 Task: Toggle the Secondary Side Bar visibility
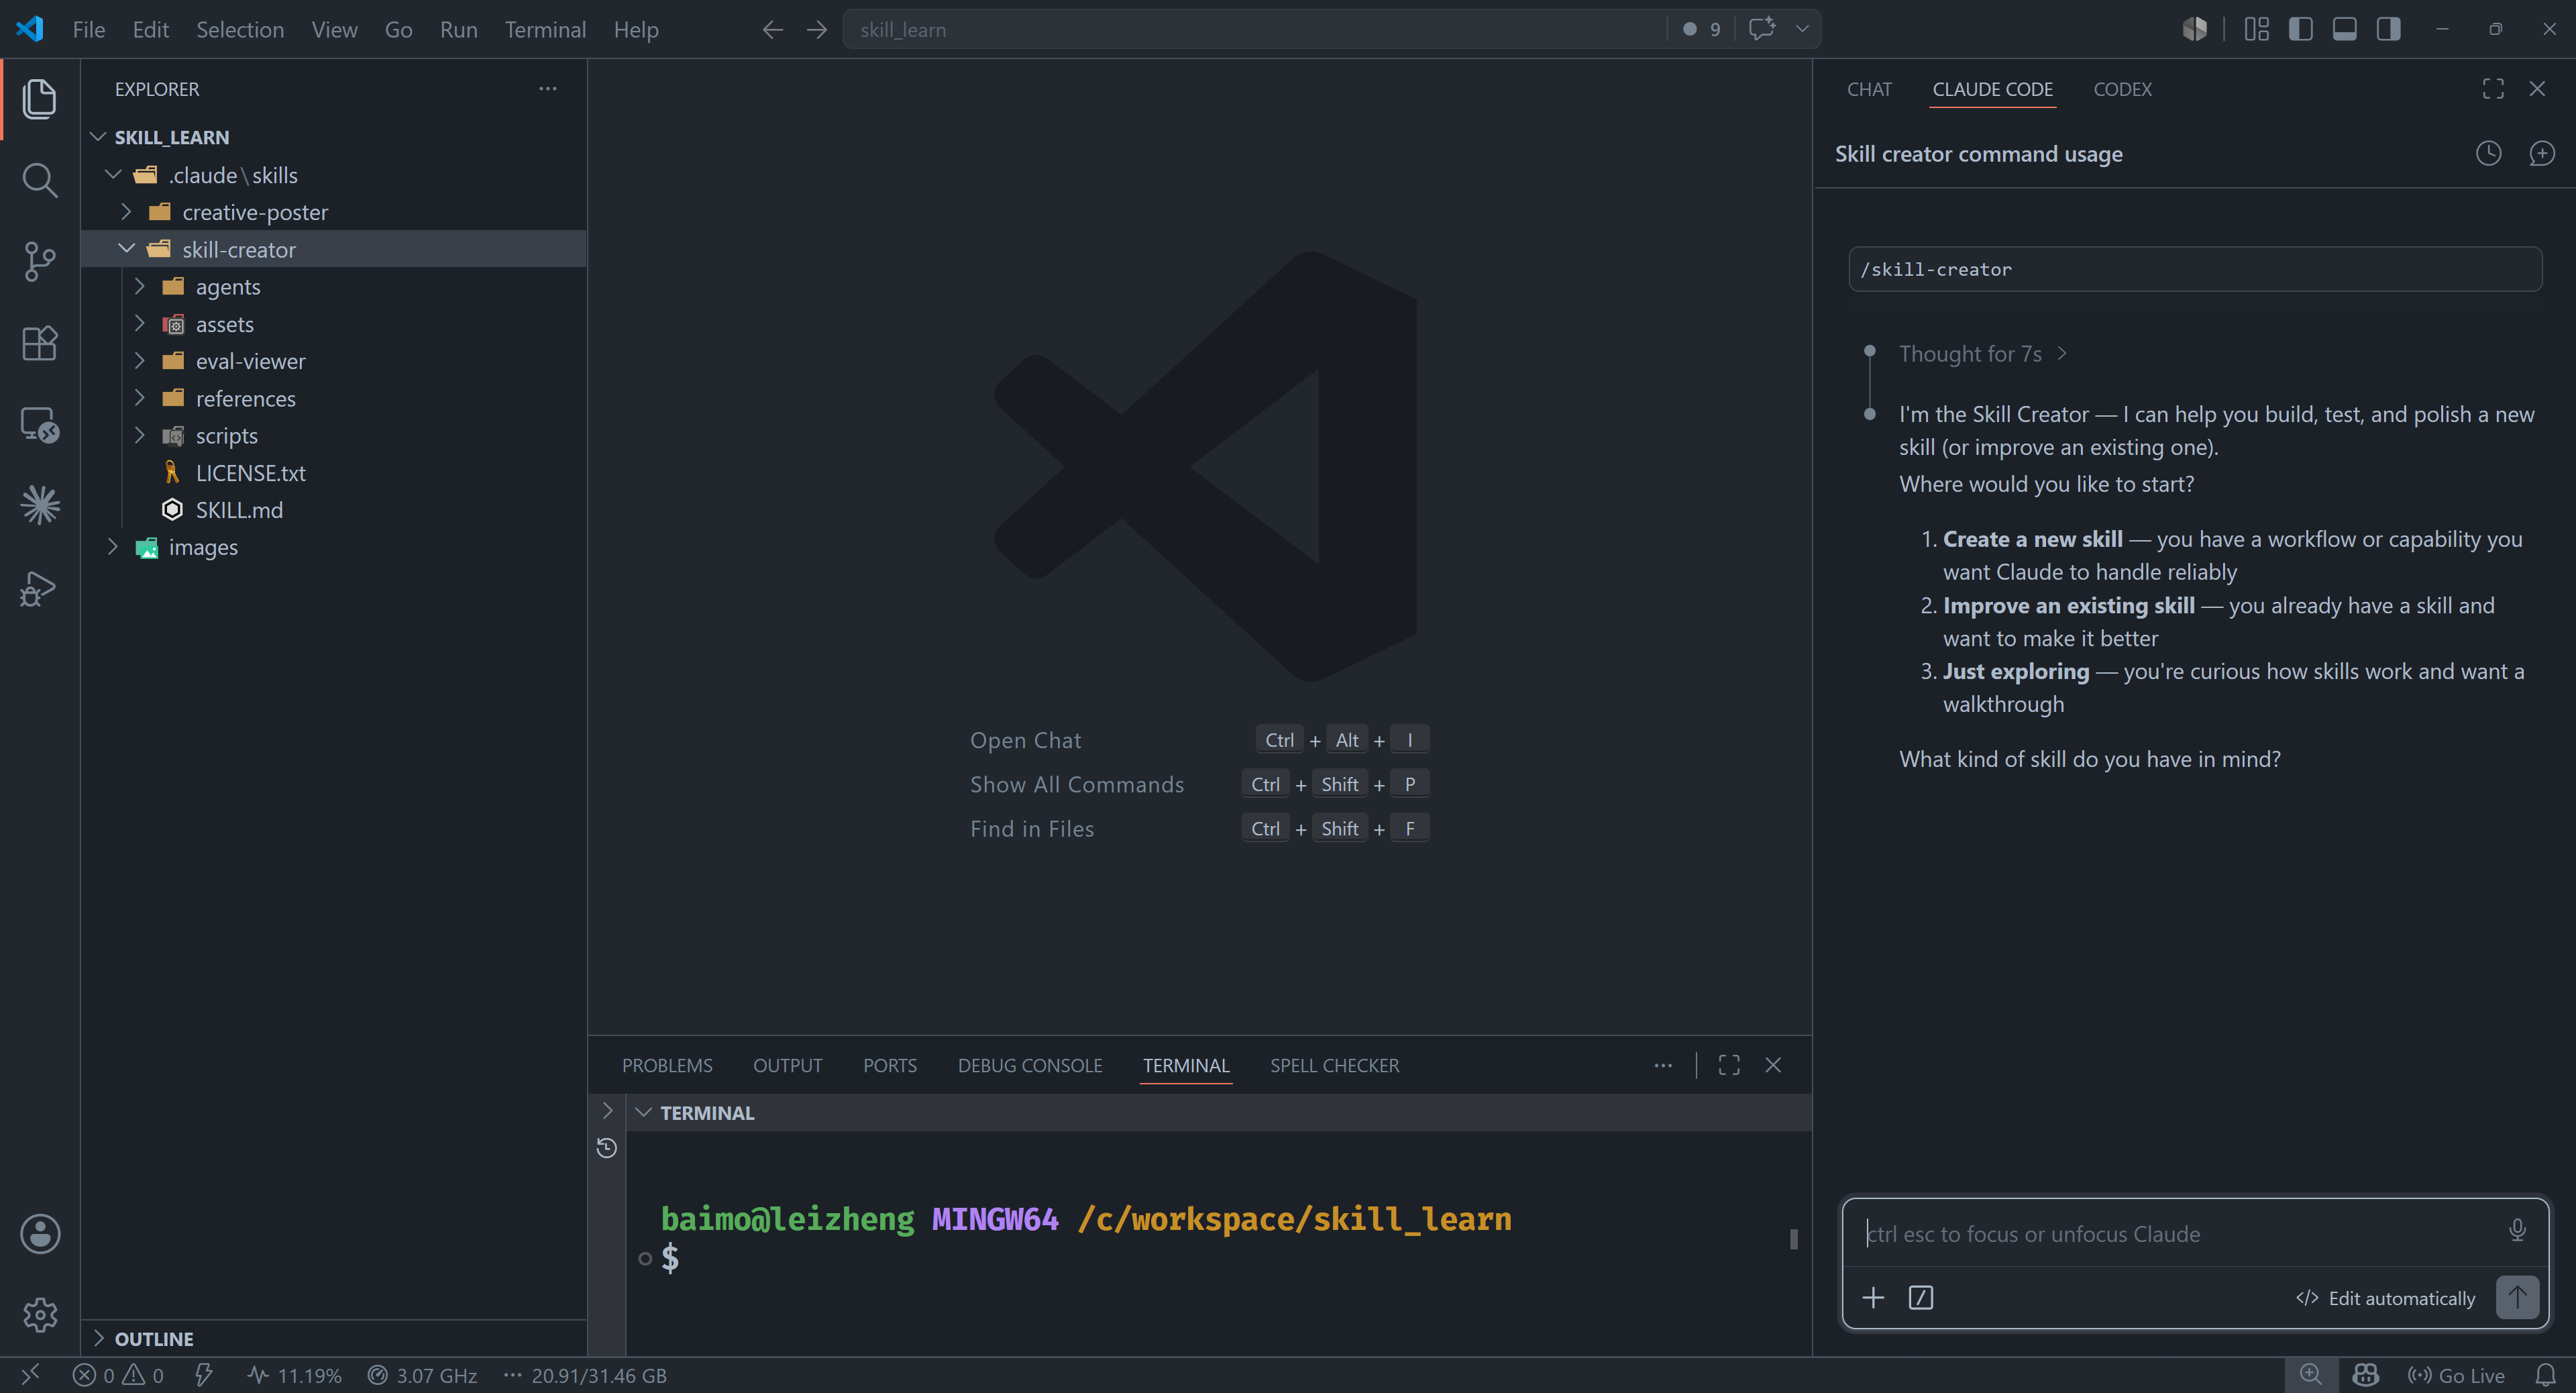pos(2388,29)
